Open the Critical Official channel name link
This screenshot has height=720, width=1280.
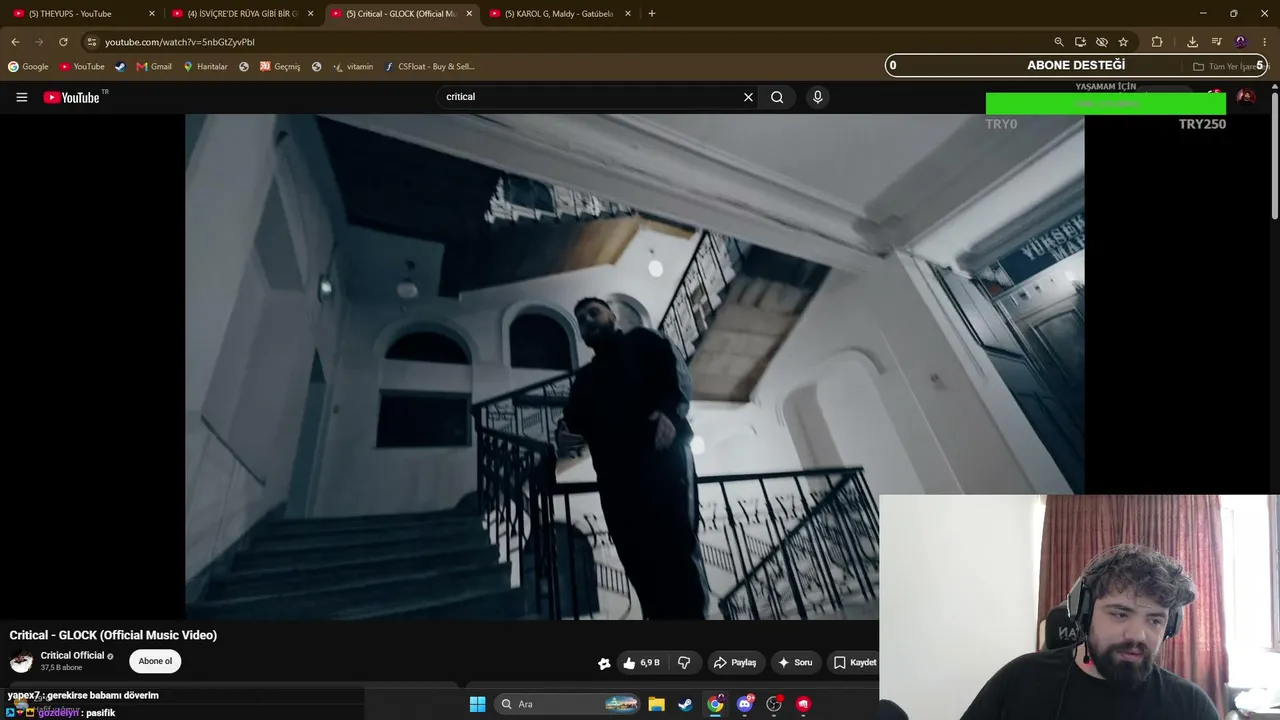point(72,656)
